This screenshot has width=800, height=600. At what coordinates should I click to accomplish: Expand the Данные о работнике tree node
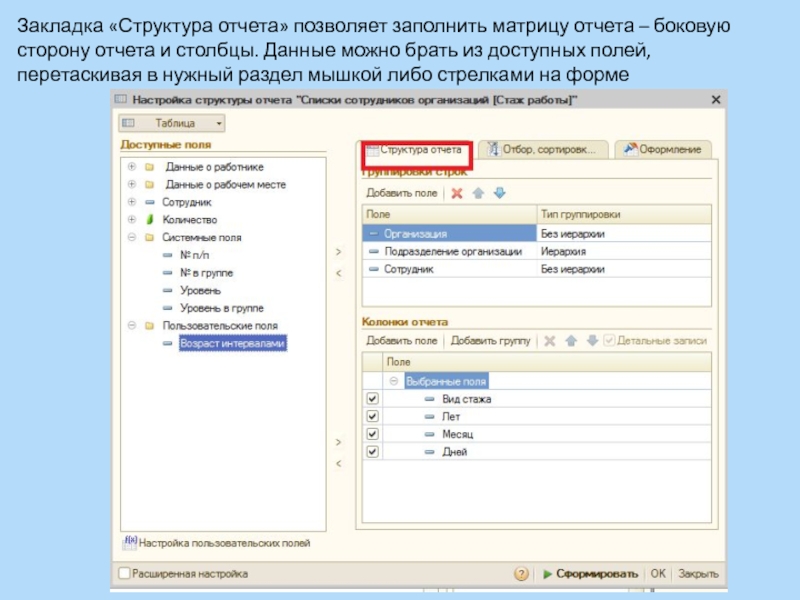[131, 167]
